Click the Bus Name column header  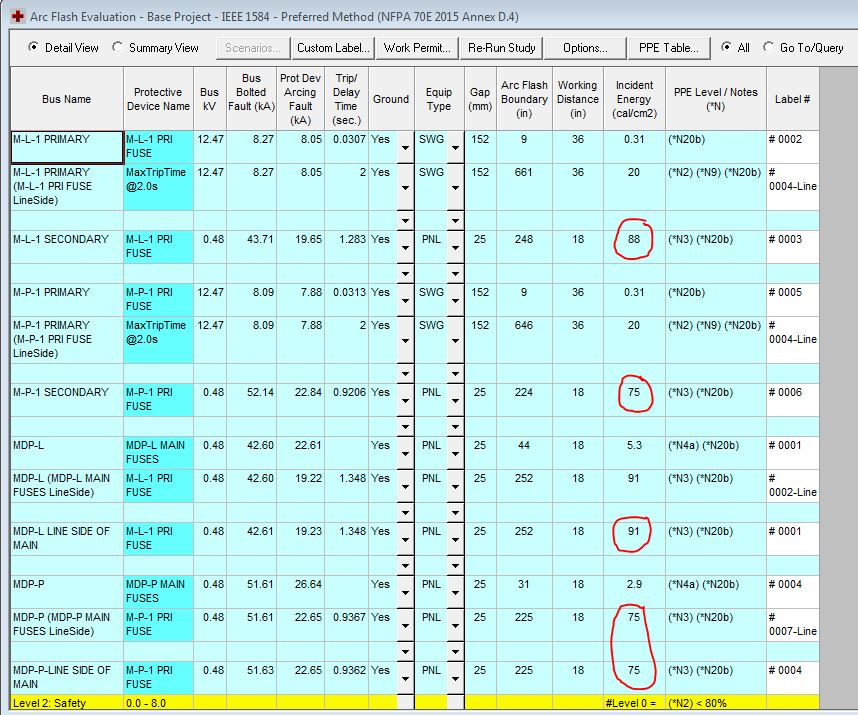(x=67, y=99)
